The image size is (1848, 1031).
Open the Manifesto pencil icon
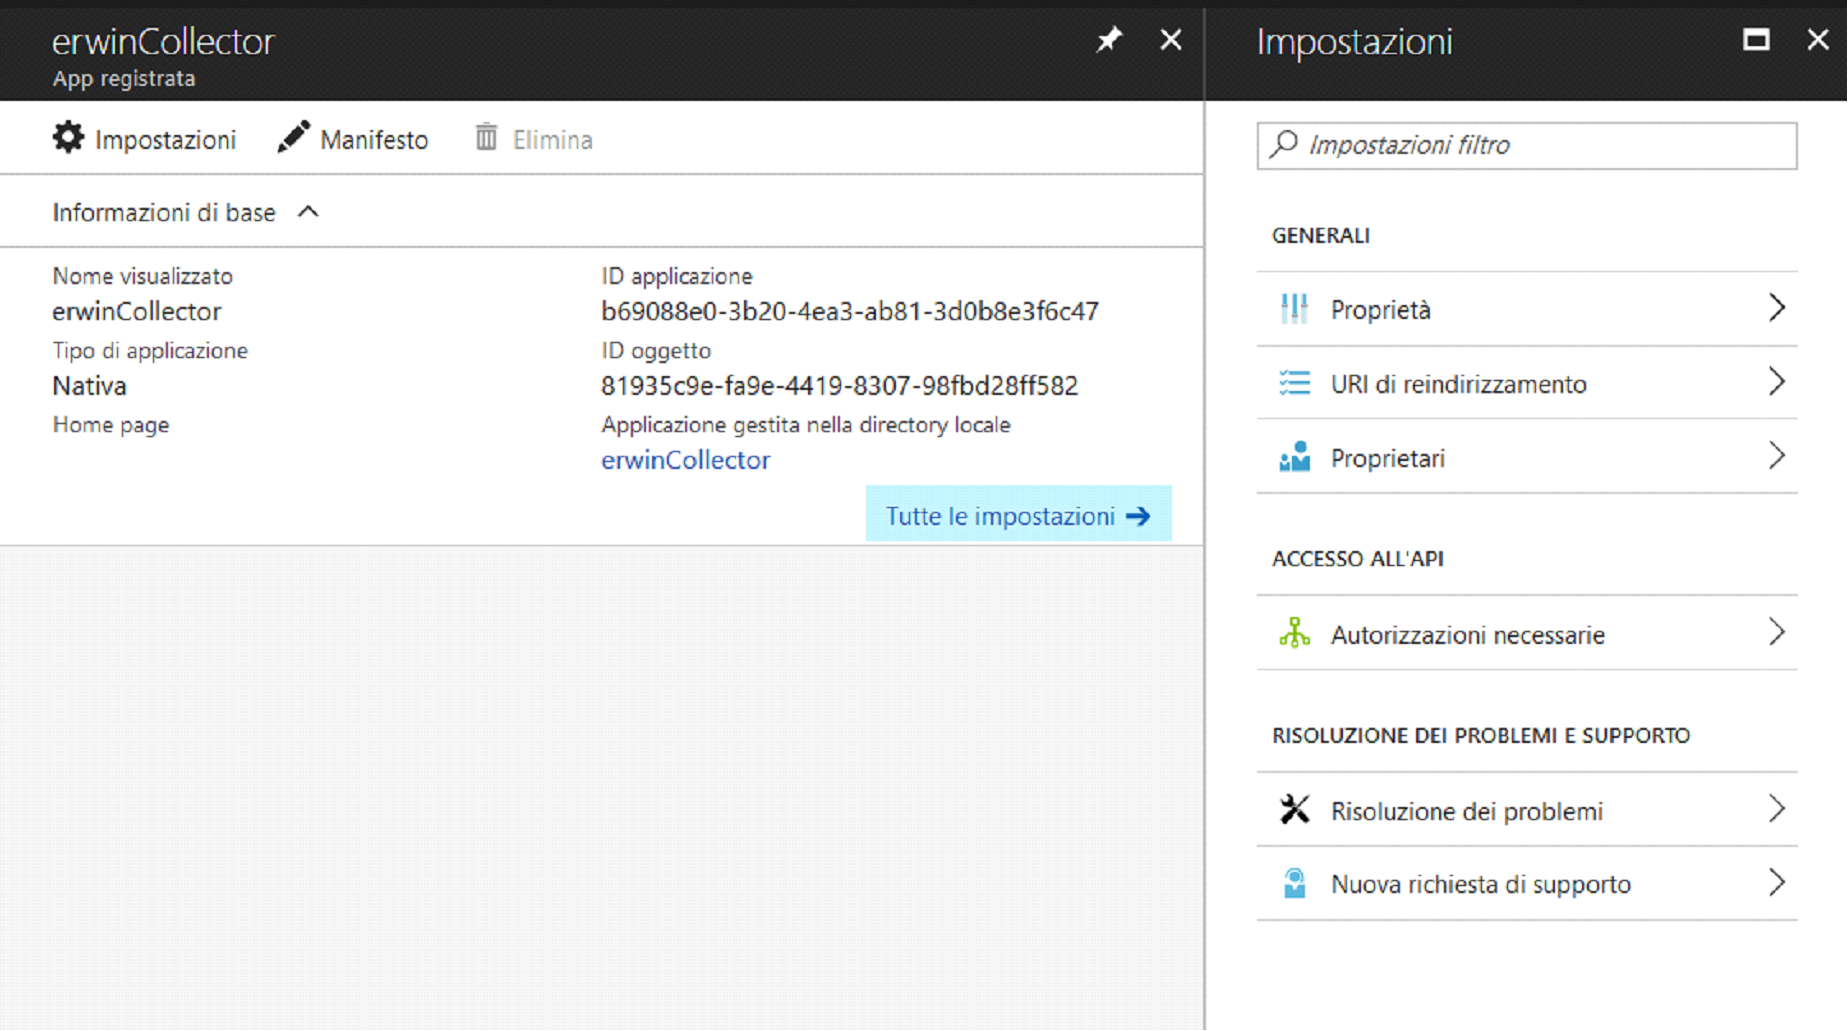293,138
